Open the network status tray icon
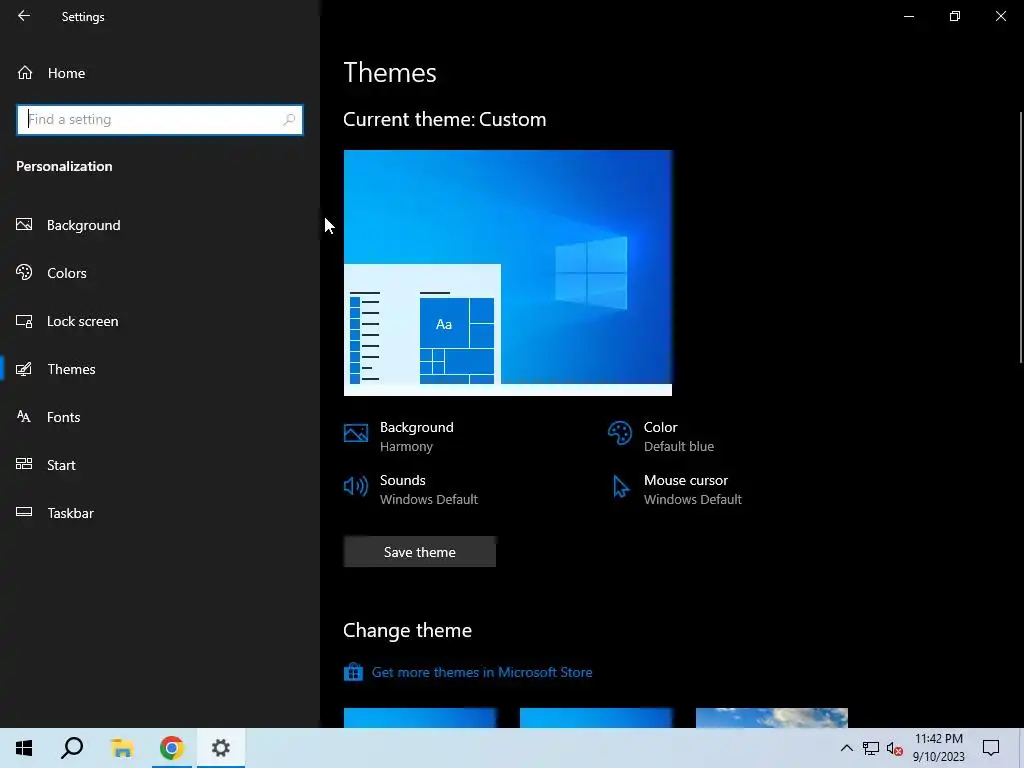 871,748
